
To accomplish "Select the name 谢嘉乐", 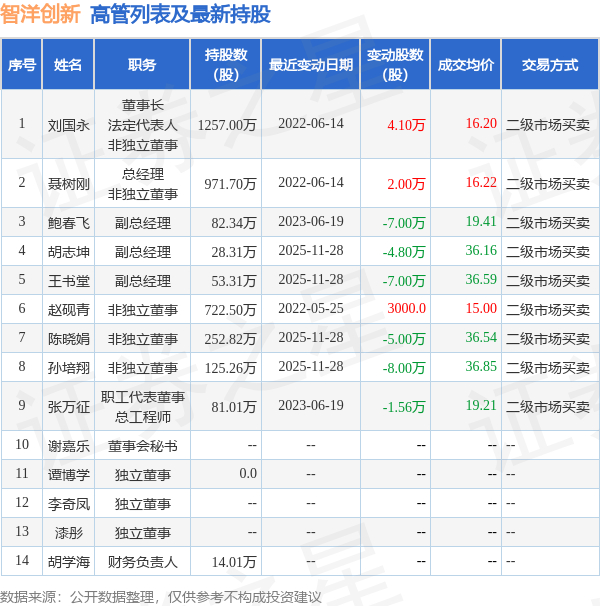I will [x=68, y=446].
